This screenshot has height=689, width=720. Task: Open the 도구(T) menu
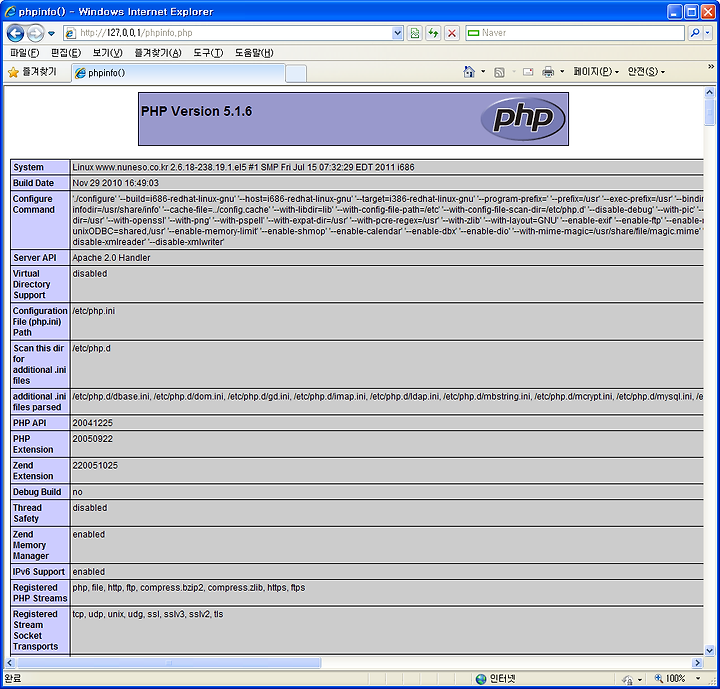click(208, 53)
